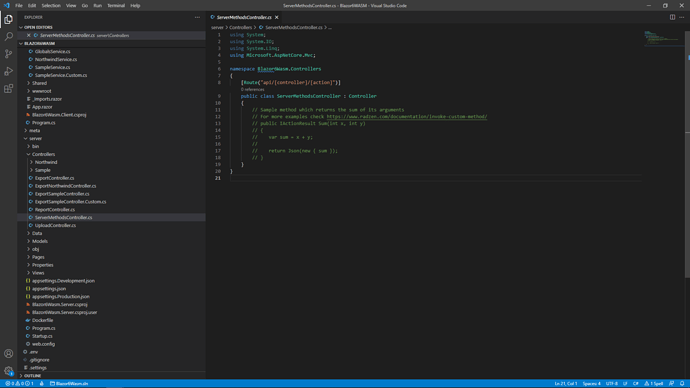Click the errors and warnings status indicator
Image resolution: width=690 pixels, height=388 pixels.
point(19,384)
